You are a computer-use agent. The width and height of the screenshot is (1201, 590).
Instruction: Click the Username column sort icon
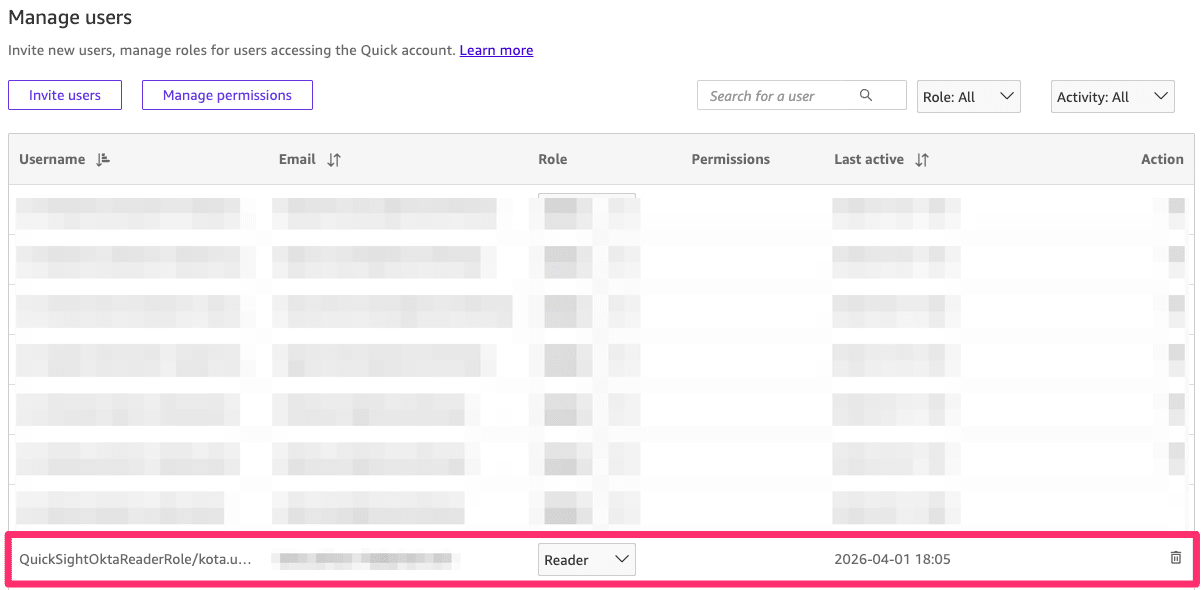tap(103, 160)
